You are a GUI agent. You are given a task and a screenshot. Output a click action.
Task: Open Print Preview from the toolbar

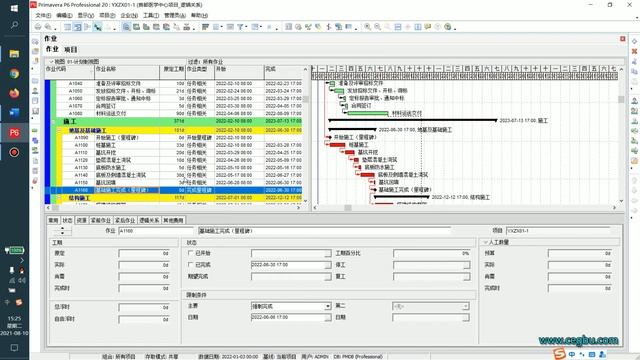[x=48, y=27]
